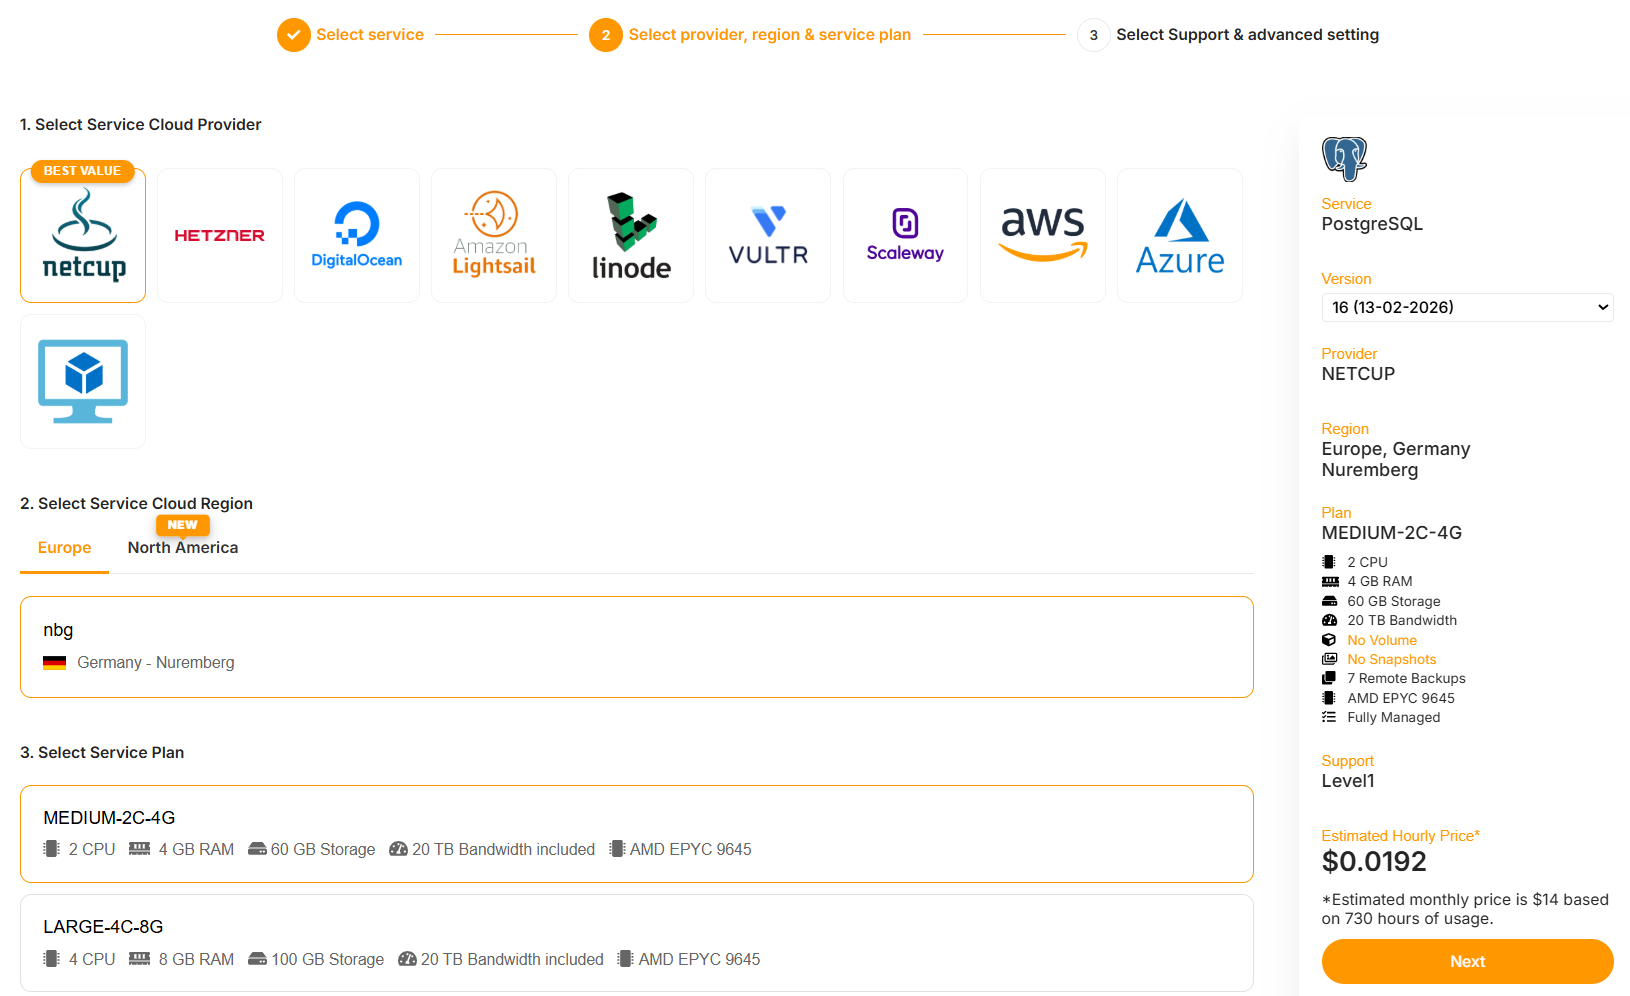Viewport: 1630px width, 996px height.
Task: Click the CPU icon in MEDIUM-2C-4G plan
Action: pos(51,849)
